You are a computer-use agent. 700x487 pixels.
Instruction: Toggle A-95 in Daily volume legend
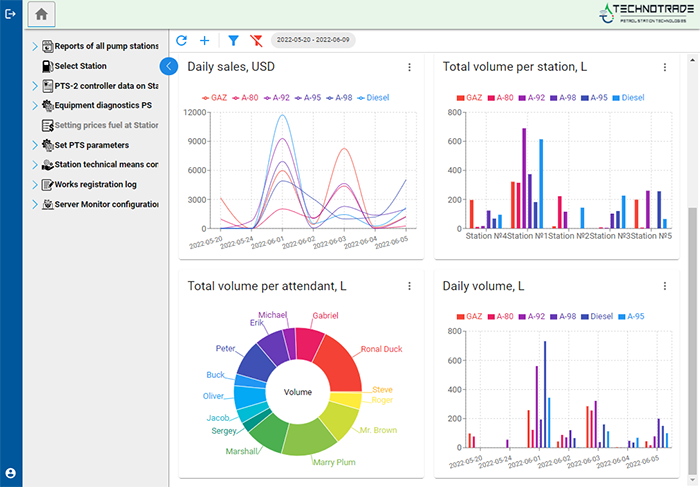point(631,316)
